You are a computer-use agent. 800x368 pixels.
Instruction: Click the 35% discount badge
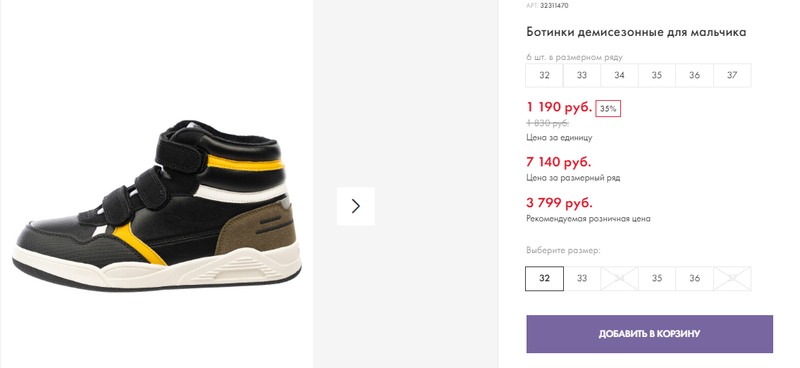click(608, 109)
